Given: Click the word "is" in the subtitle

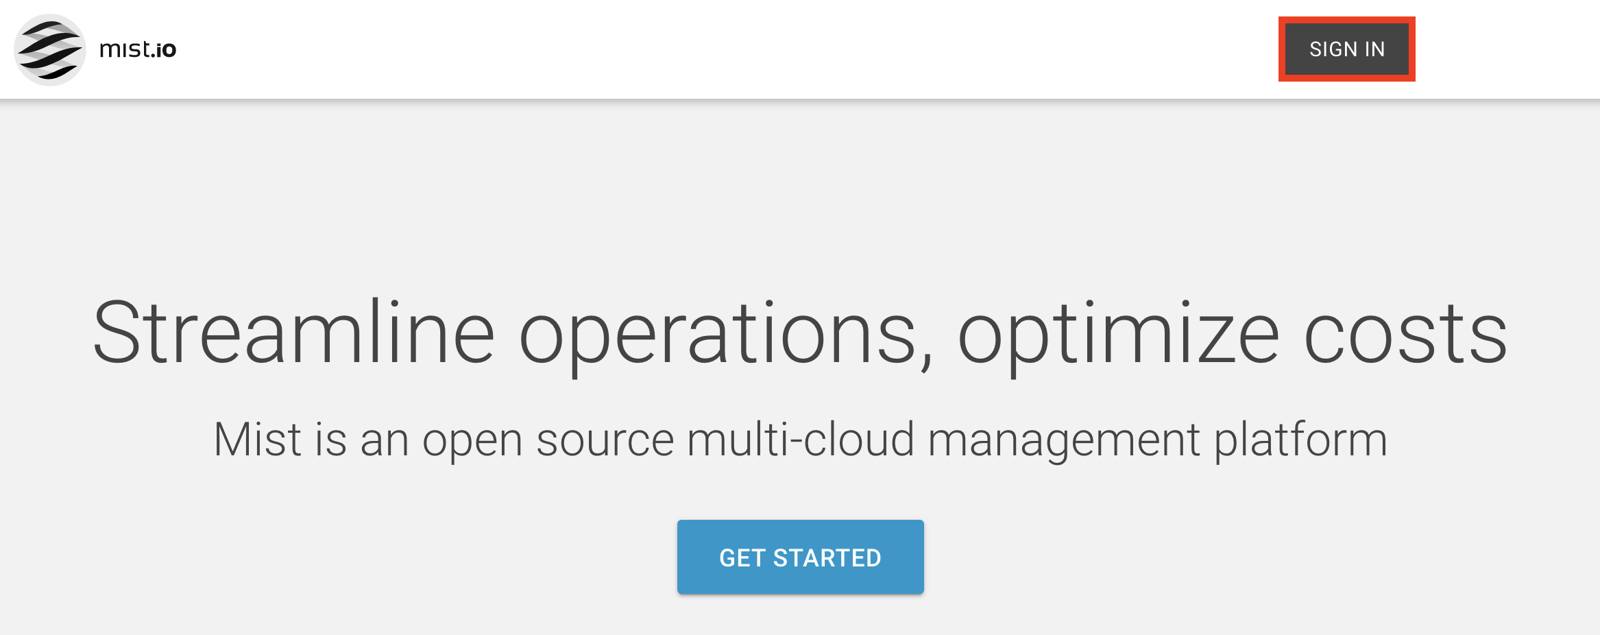Looking at the screenshot, I should coord(331,440).
